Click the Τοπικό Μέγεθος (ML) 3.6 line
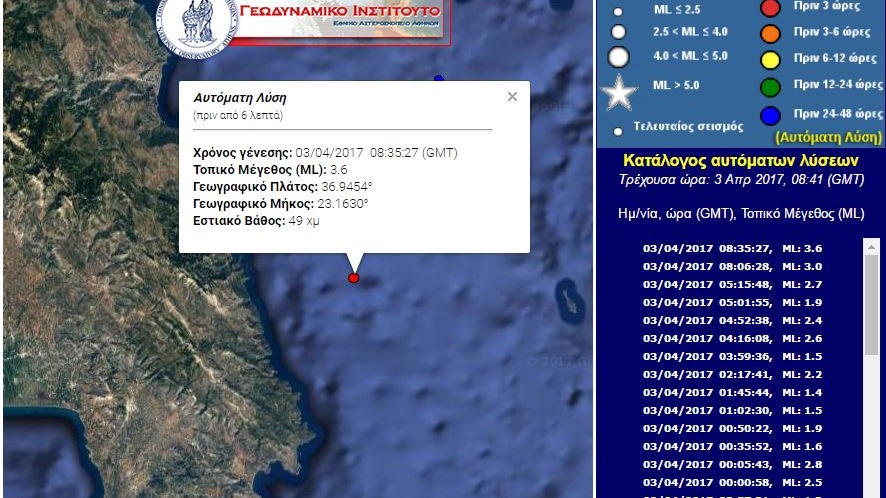This screenshot has width=886, height=498. click(x=270, y=170)
